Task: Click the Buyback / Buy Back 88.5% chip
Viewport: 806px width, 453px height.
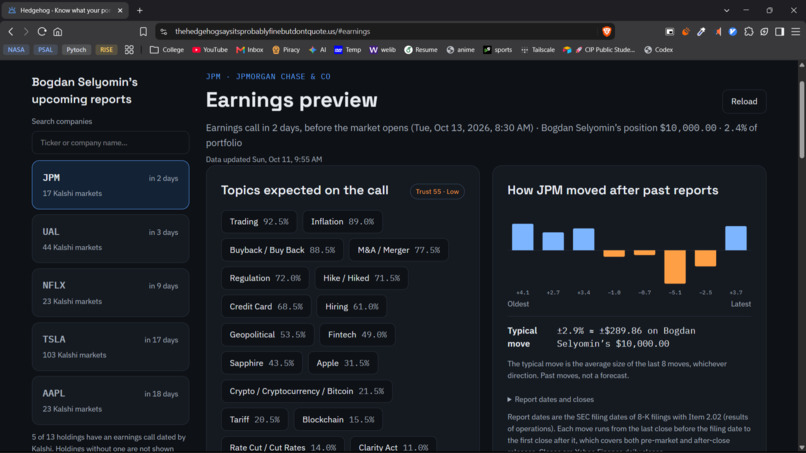Action: click(x=282, y=250)
